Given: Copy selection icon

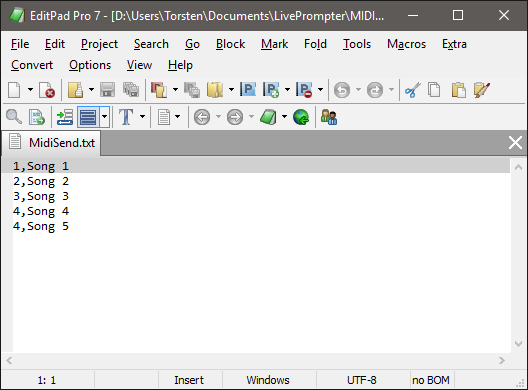Looking at the screenshot, I should click(x=434, y=90).
